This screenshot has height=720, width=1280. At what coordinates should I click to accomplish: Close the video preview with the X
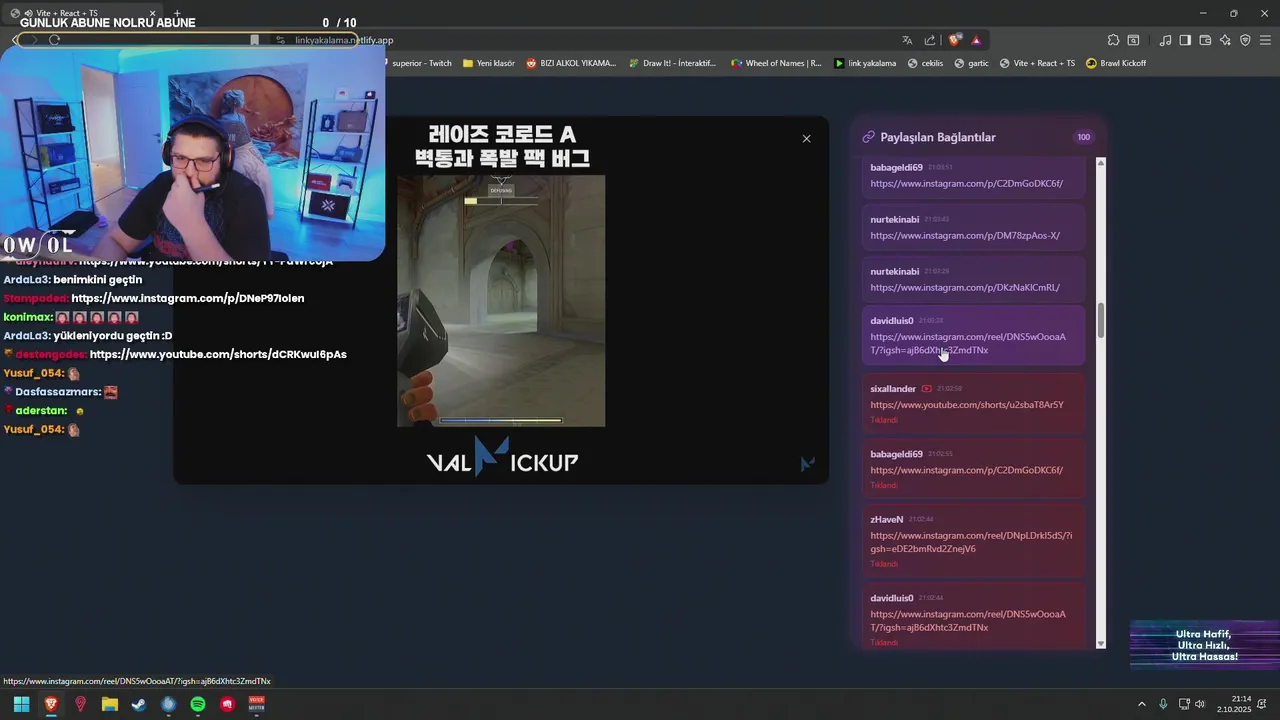point(806,139)
